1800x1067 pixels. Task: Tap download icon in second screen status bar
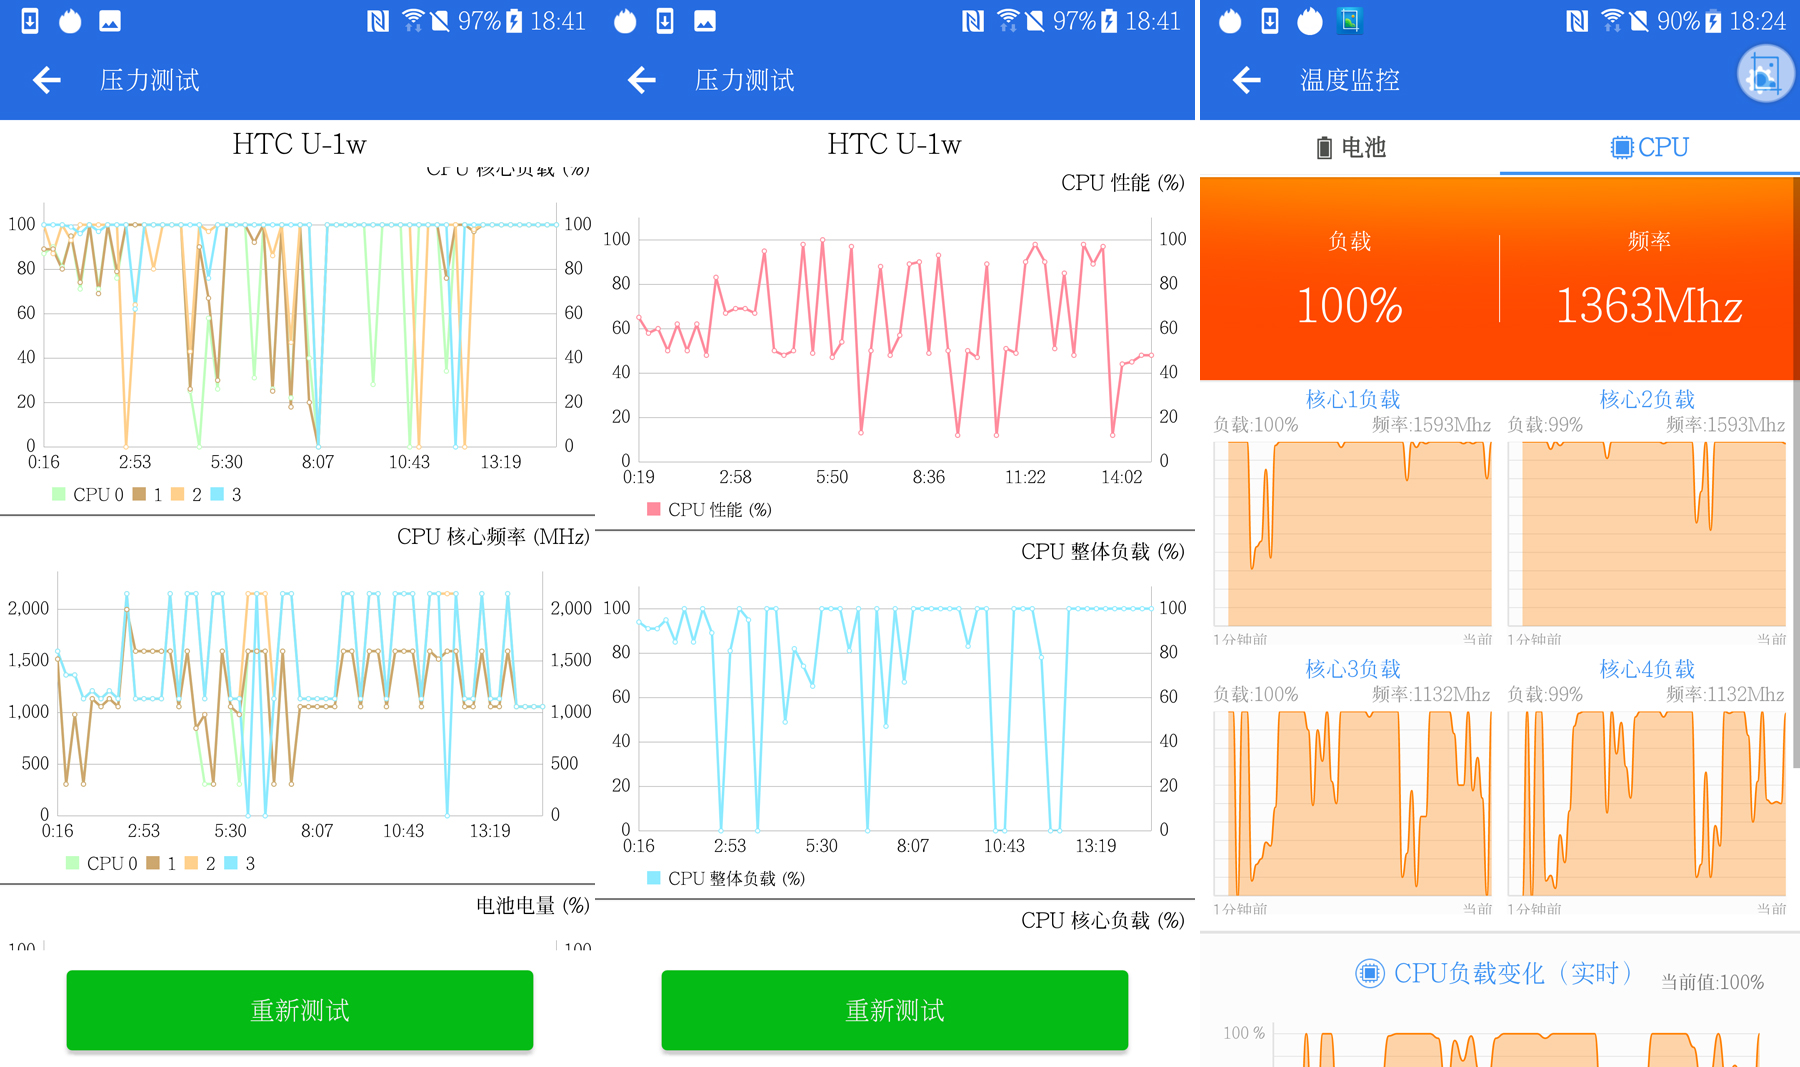(x=665, y=21)
